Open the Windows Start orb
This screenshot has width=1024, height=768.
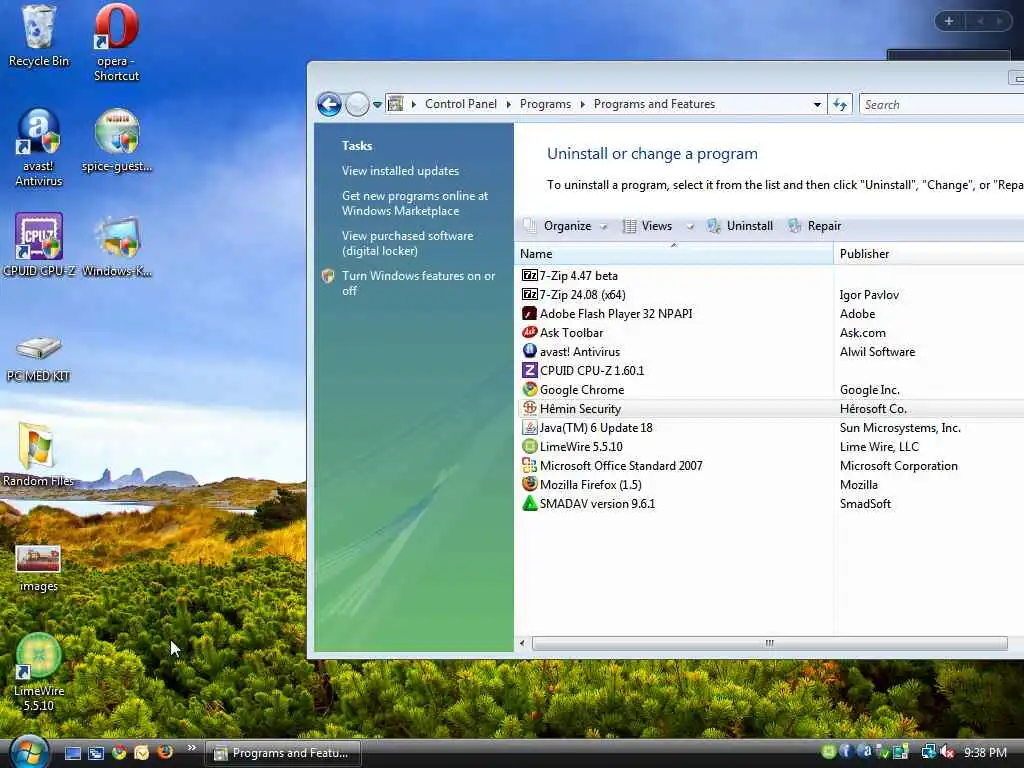point(29,752)
